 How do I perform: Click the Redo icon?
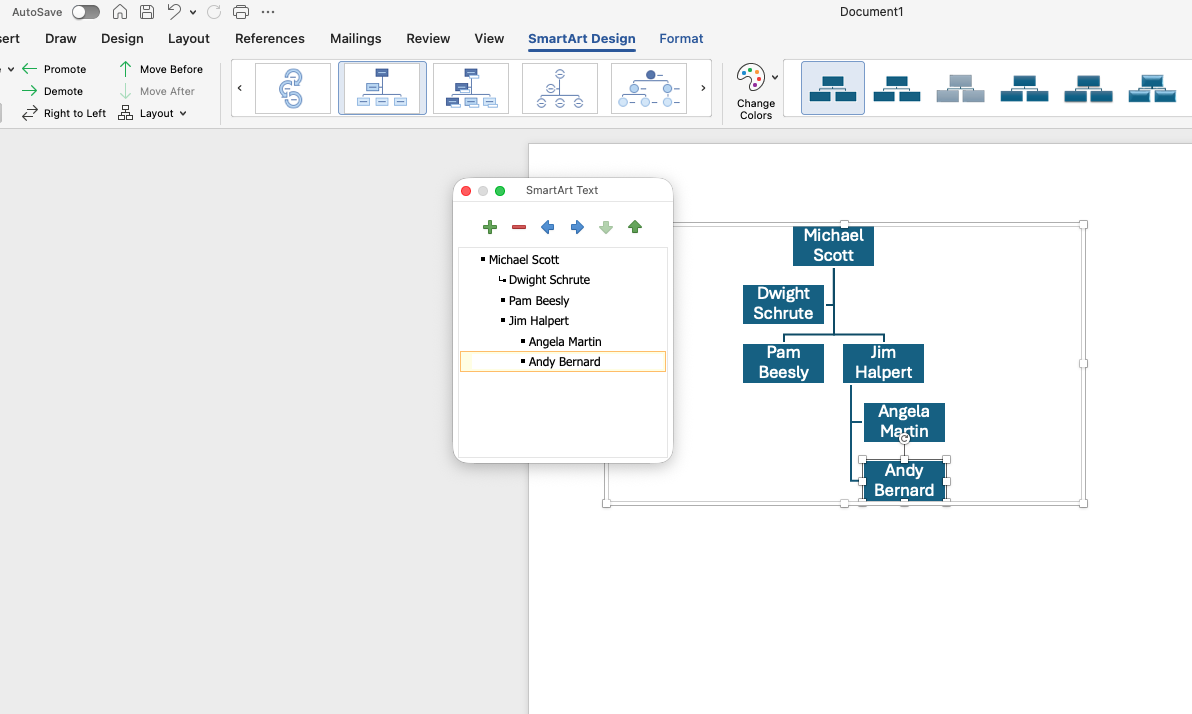[x=214, y=12]
